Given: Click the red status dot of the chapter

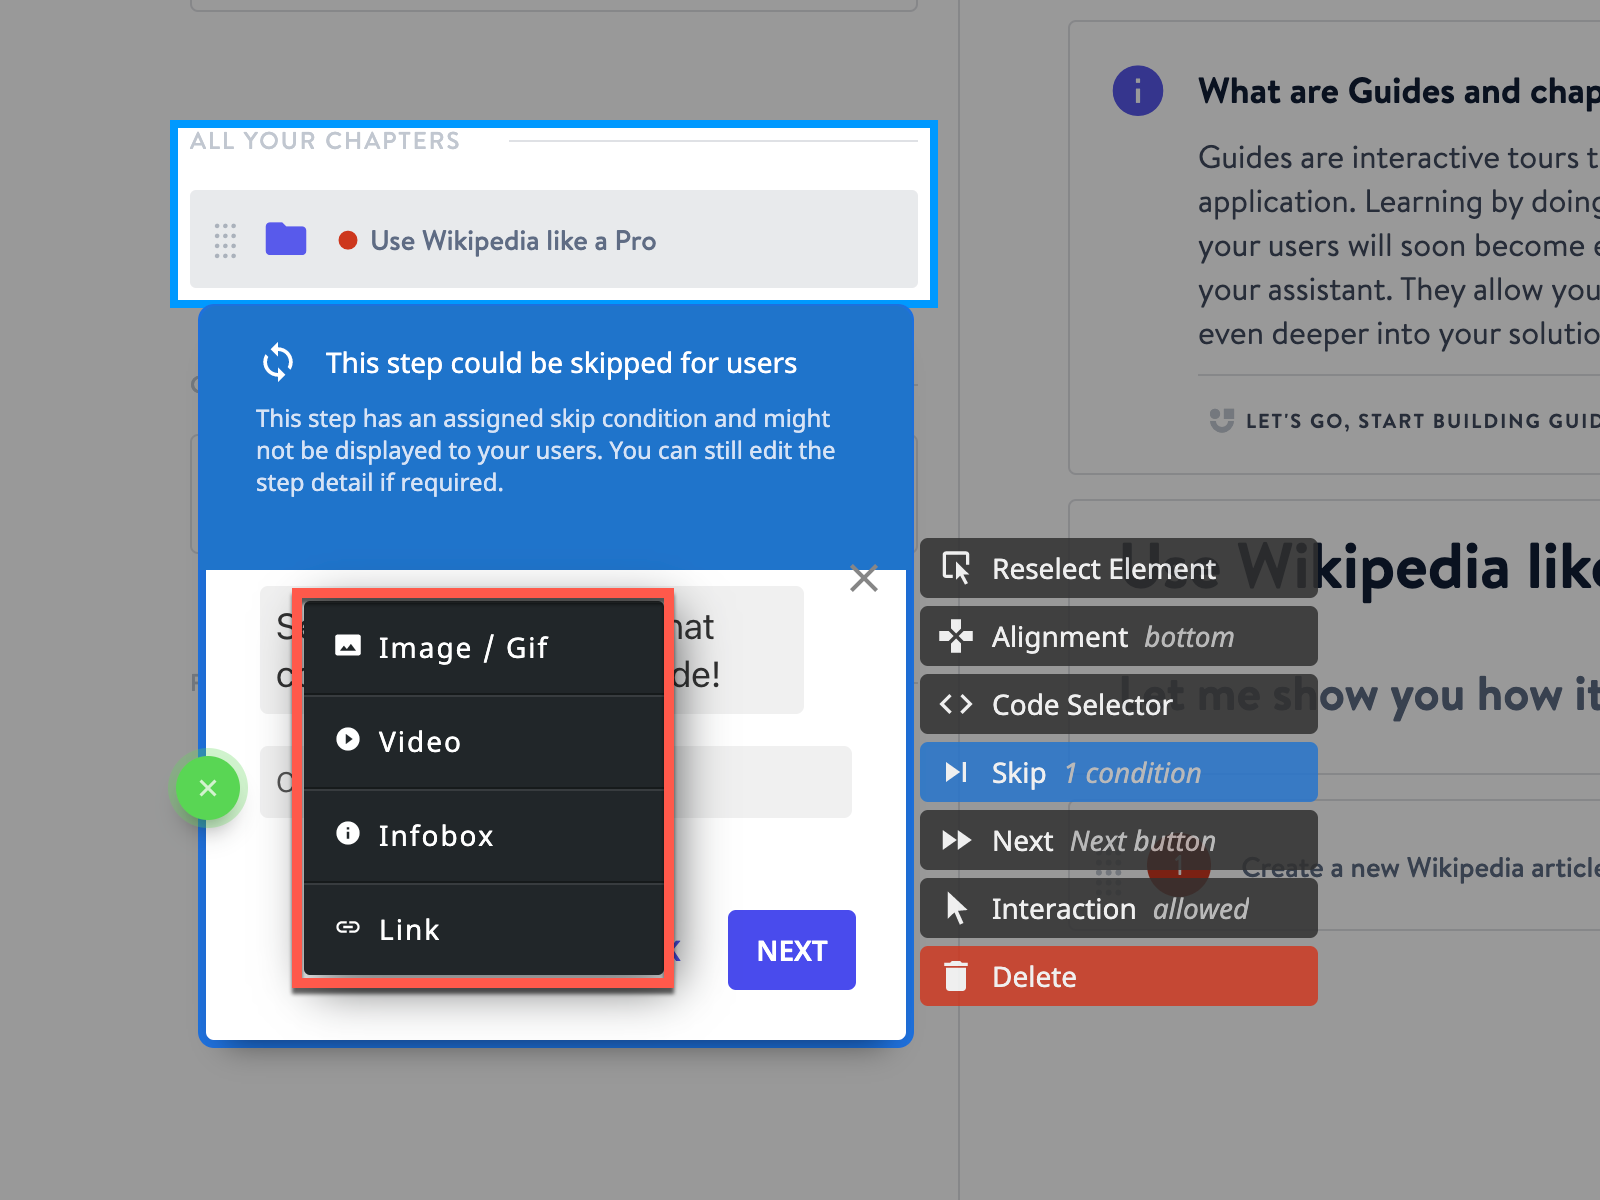Looking at the screenshot, I should 348,240.
